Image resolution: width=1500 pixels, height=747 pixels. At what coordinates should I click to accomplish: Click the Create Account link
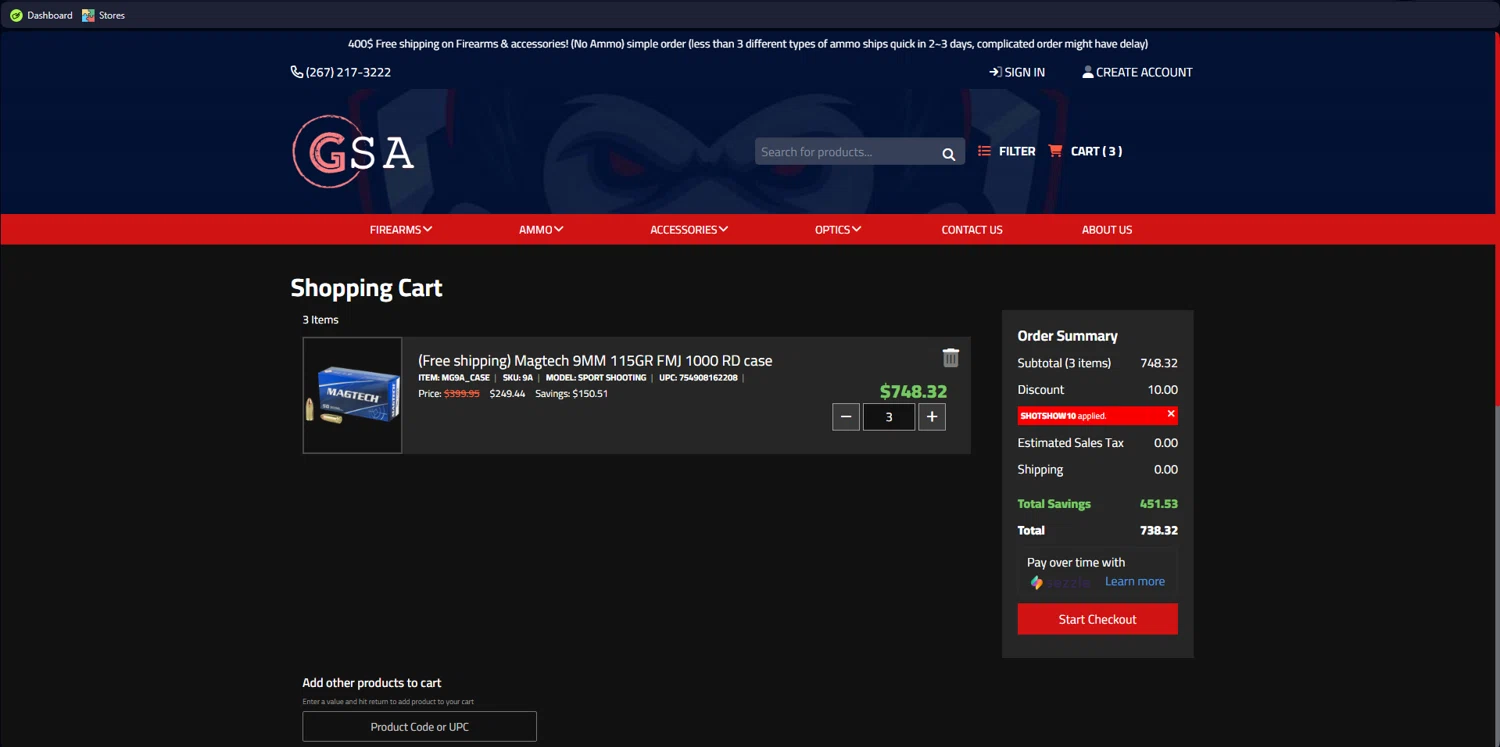pyautogui.click(x=1137, y=72)
